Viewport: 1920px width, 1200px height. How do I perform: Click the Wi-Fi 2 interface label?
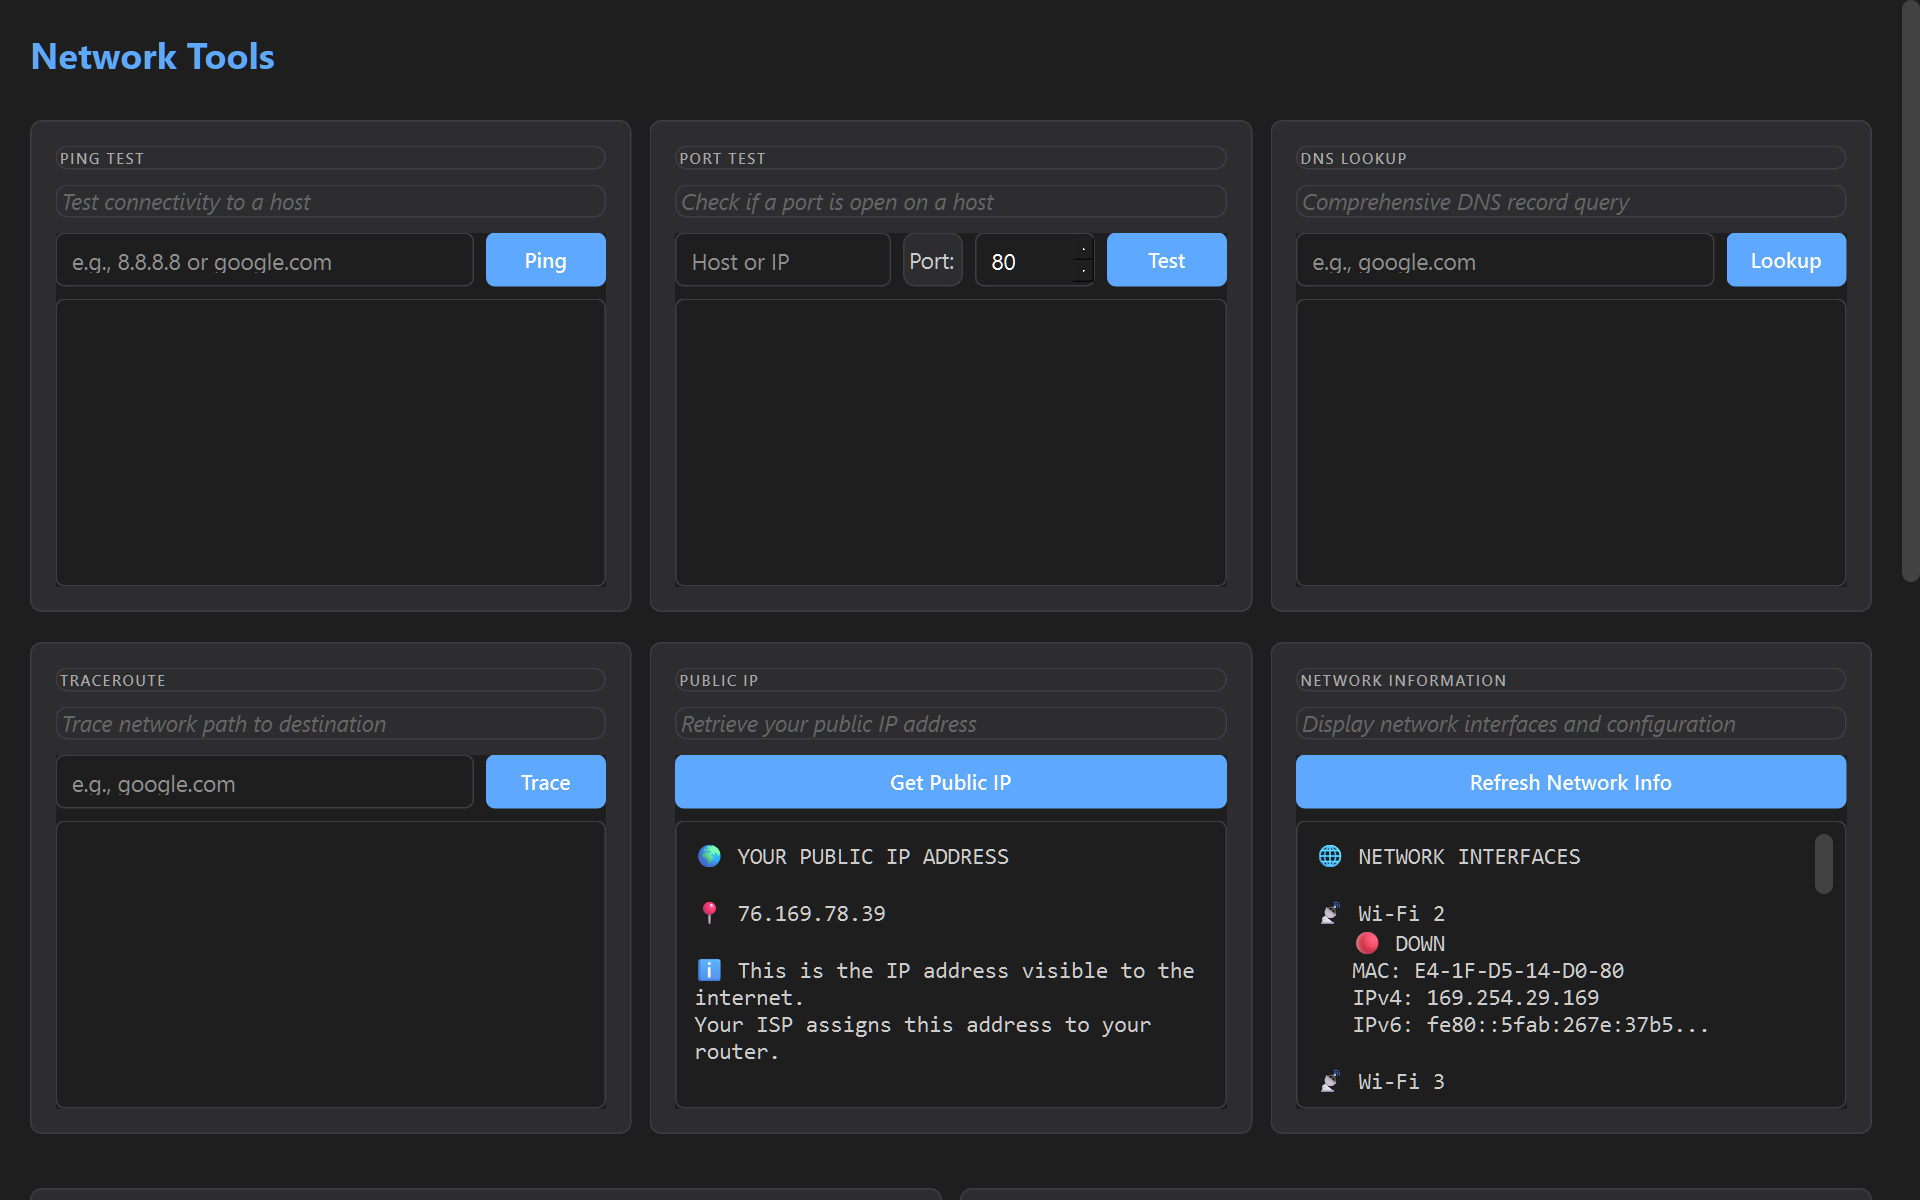click(x=1402, y=913)
